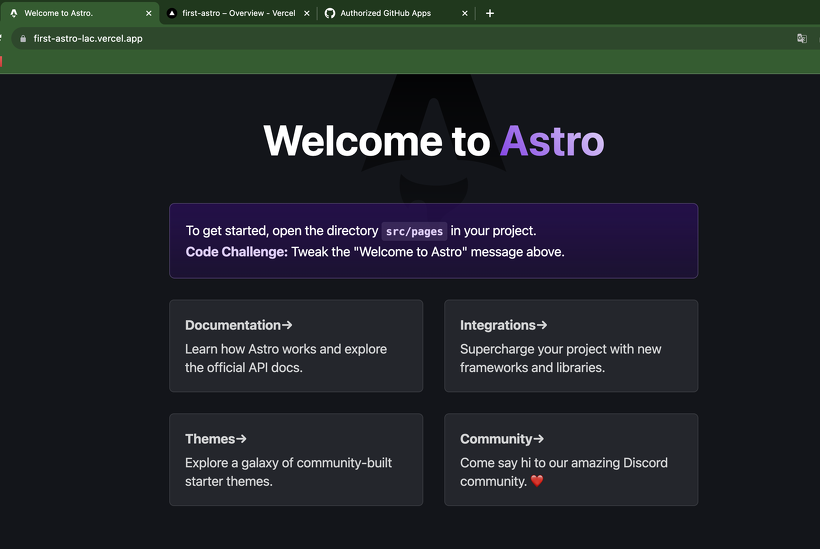Image resolution: width=820 pixels, height=549 pixels.
Task: Click the Welcome to Astro heading
Action: pyautogui.click(x=434, y=141)
